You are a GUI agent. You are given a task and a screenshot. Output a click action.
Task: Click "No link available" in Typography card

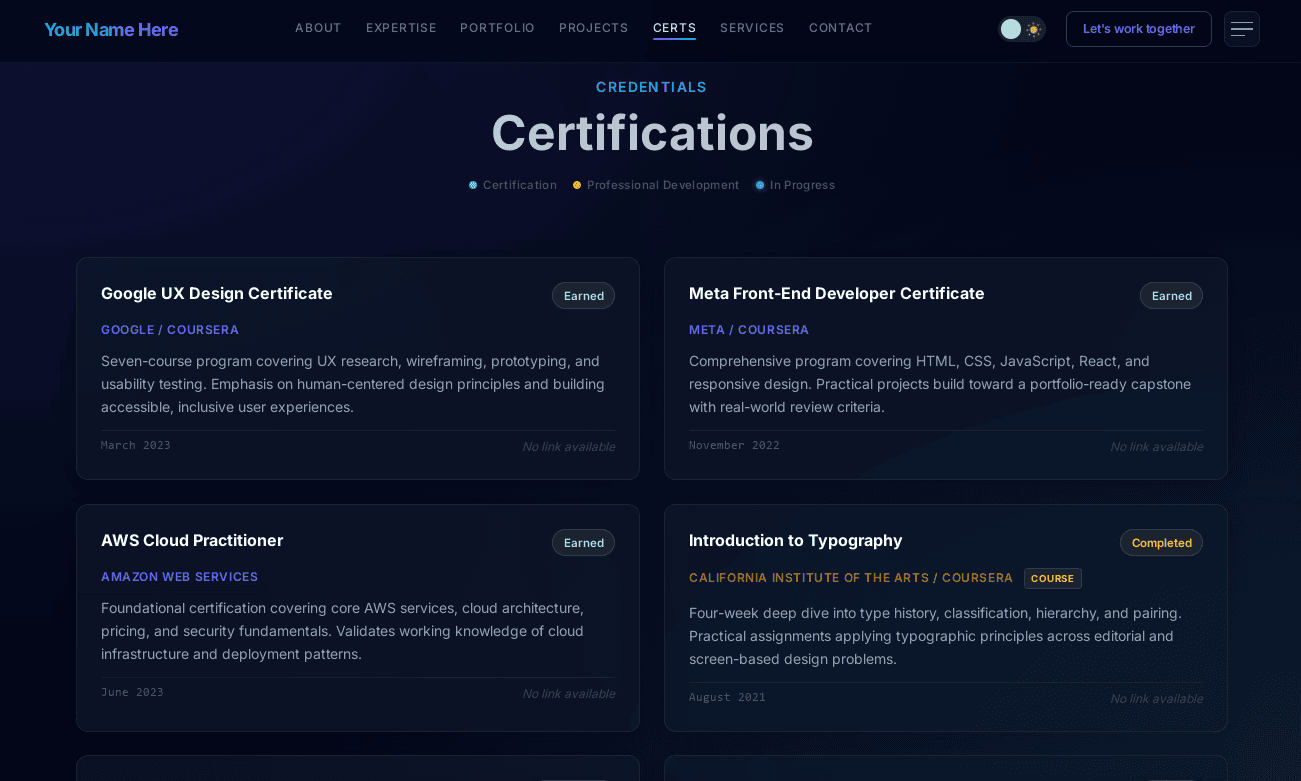coord(1156,698)
